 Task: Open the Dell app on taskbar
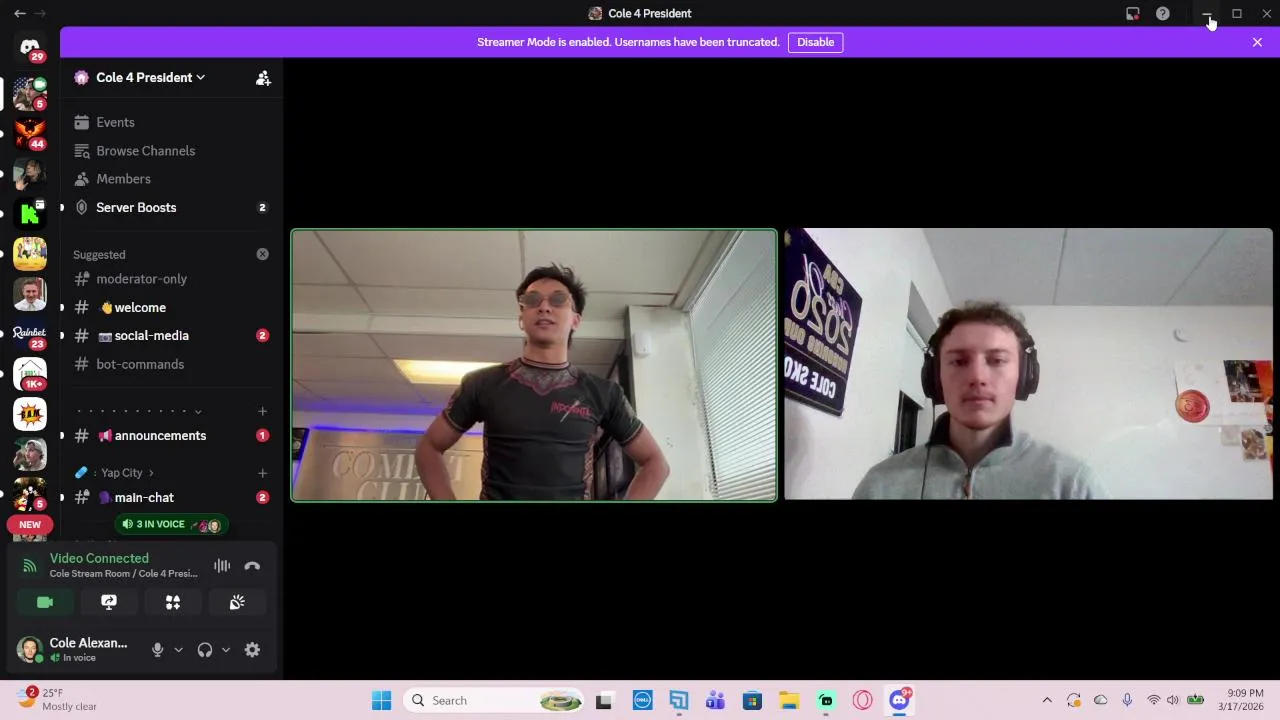click(642, 701)
